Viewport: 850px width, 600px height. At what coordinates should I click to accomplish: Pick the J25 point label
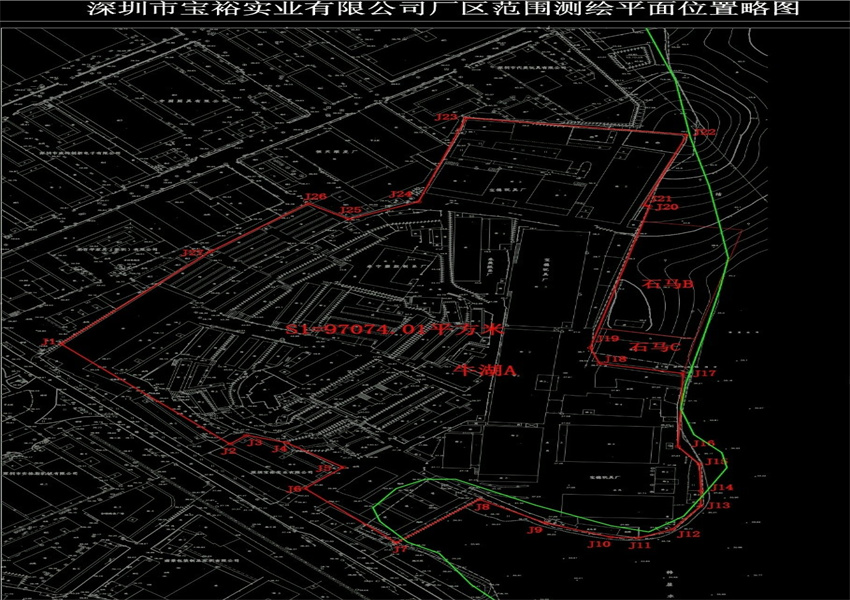[x=350, y=210]
